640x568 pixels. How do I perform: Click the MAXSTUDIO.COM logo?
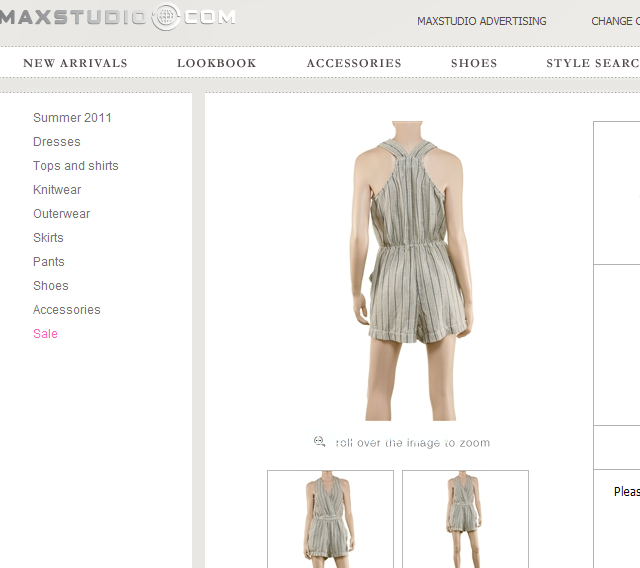coord(118,17)
